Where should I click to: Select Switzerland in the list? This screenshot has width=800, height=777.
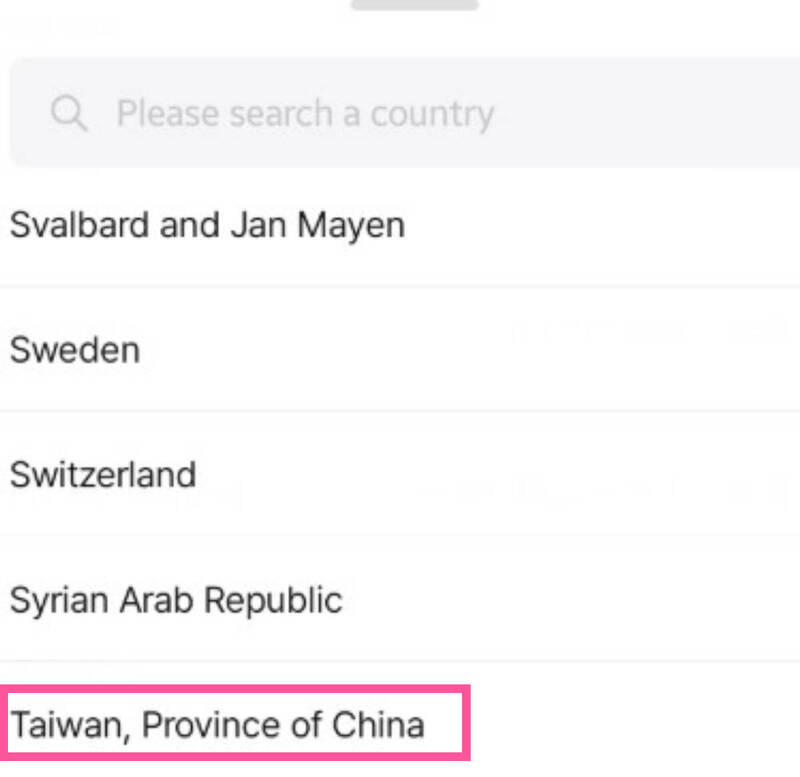point(400,474)
